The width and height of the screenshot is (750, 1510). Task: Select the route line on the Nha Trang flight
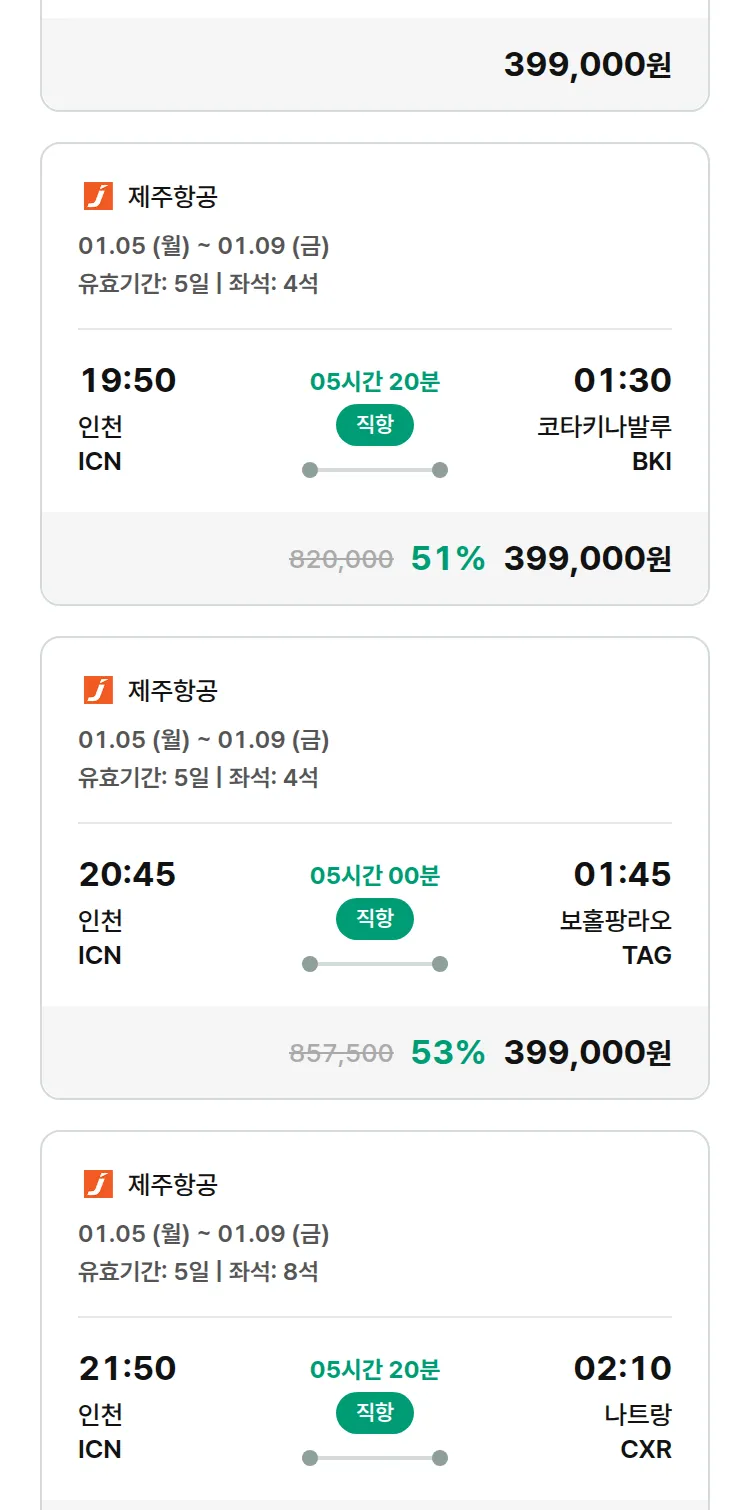375,1458
